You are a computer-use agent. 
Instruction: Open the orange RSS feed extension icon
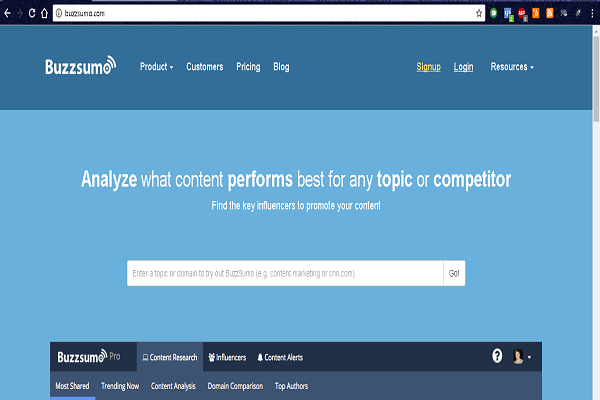point(550,13)
